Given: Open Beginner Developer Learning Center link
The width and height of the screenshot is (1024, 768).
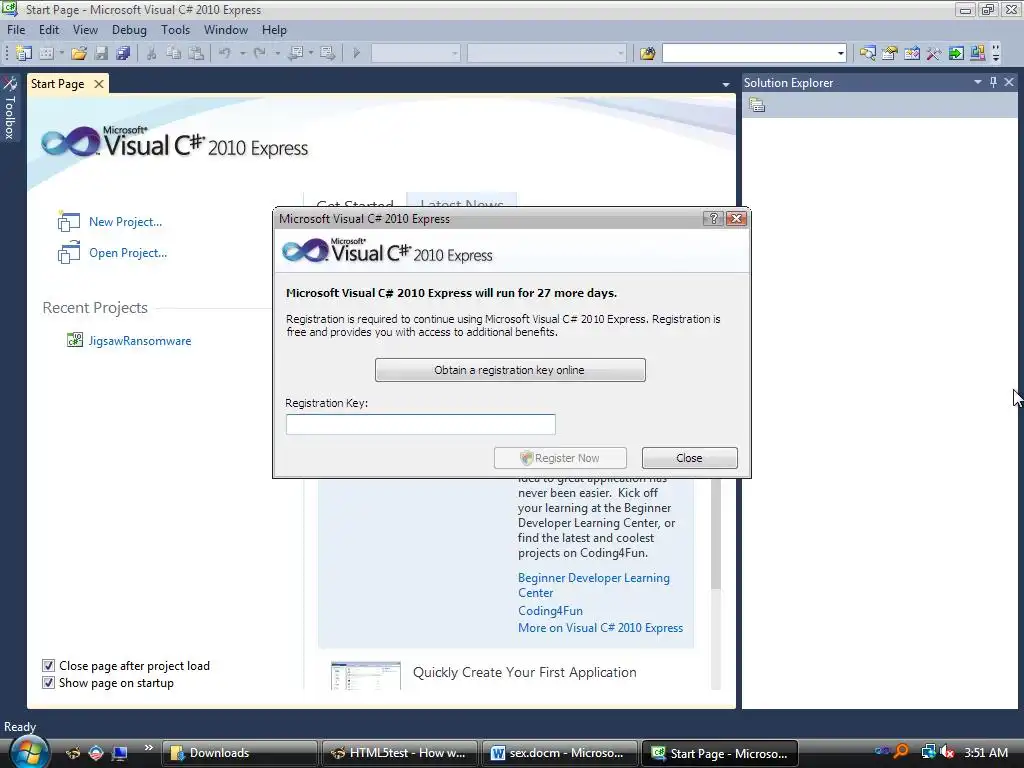Looking at the screenshot, I should (594, 585).
